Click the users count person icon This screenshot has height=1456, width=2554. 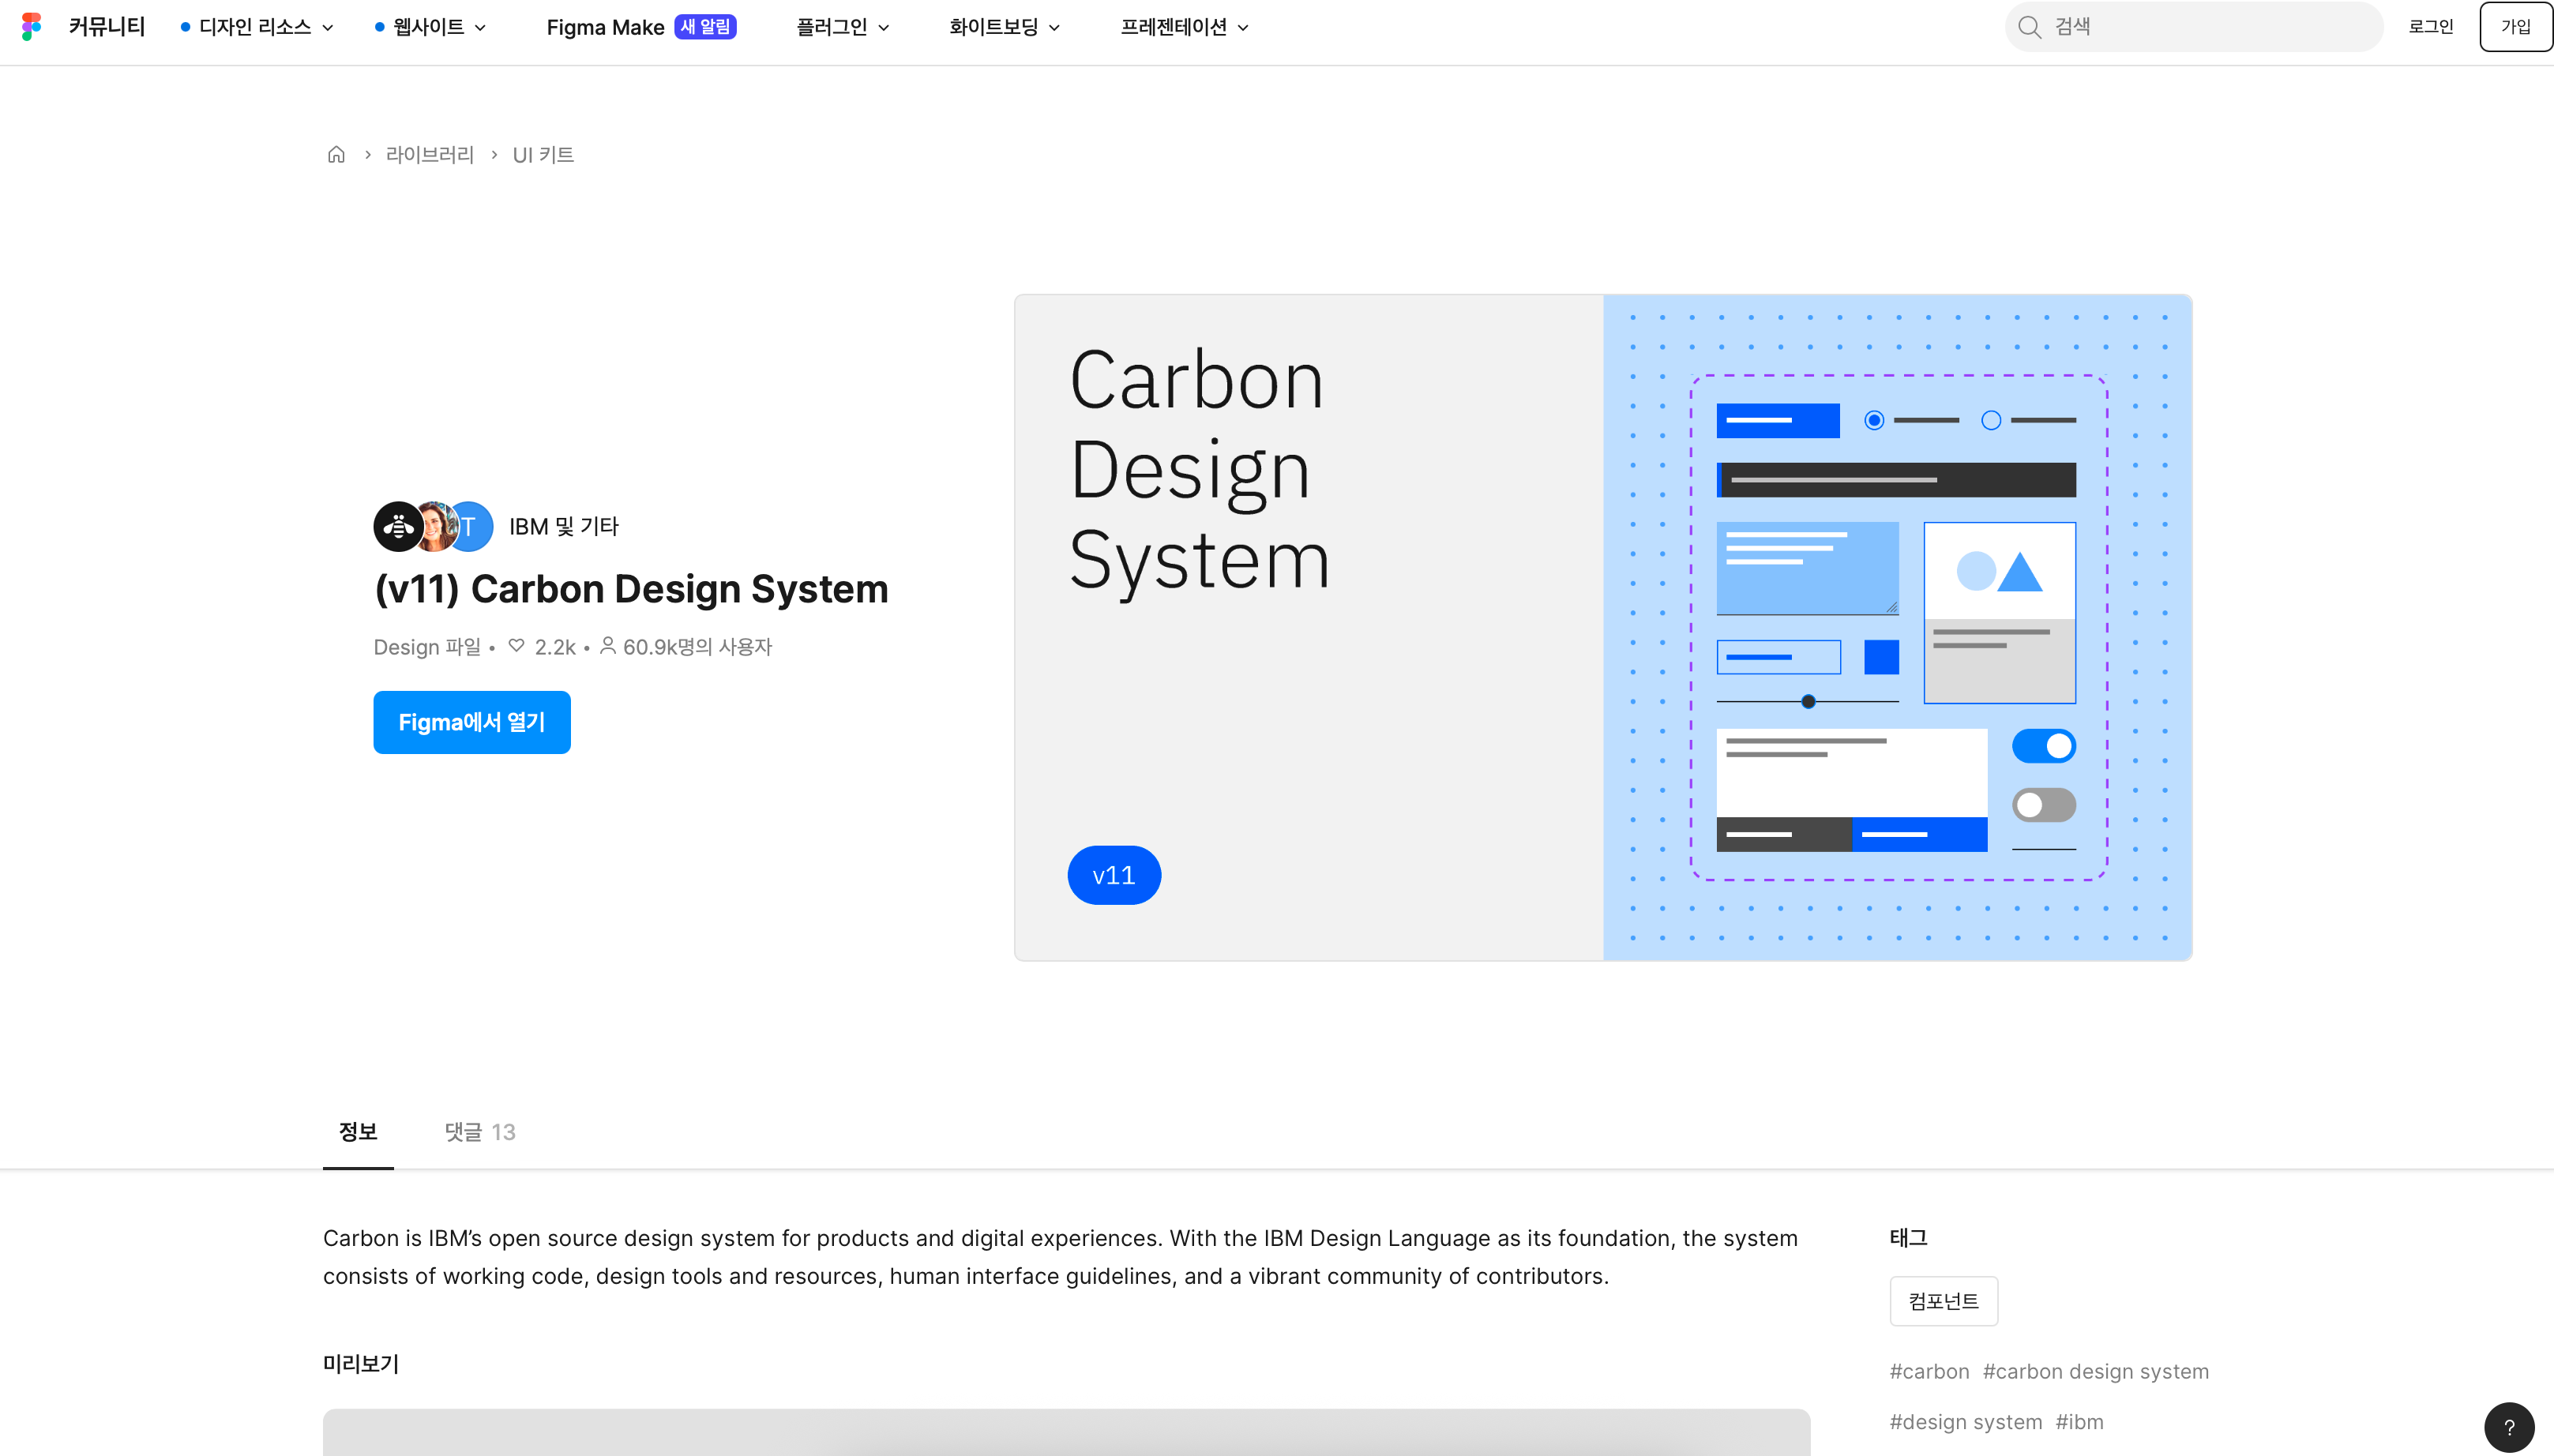coord(607,646)
